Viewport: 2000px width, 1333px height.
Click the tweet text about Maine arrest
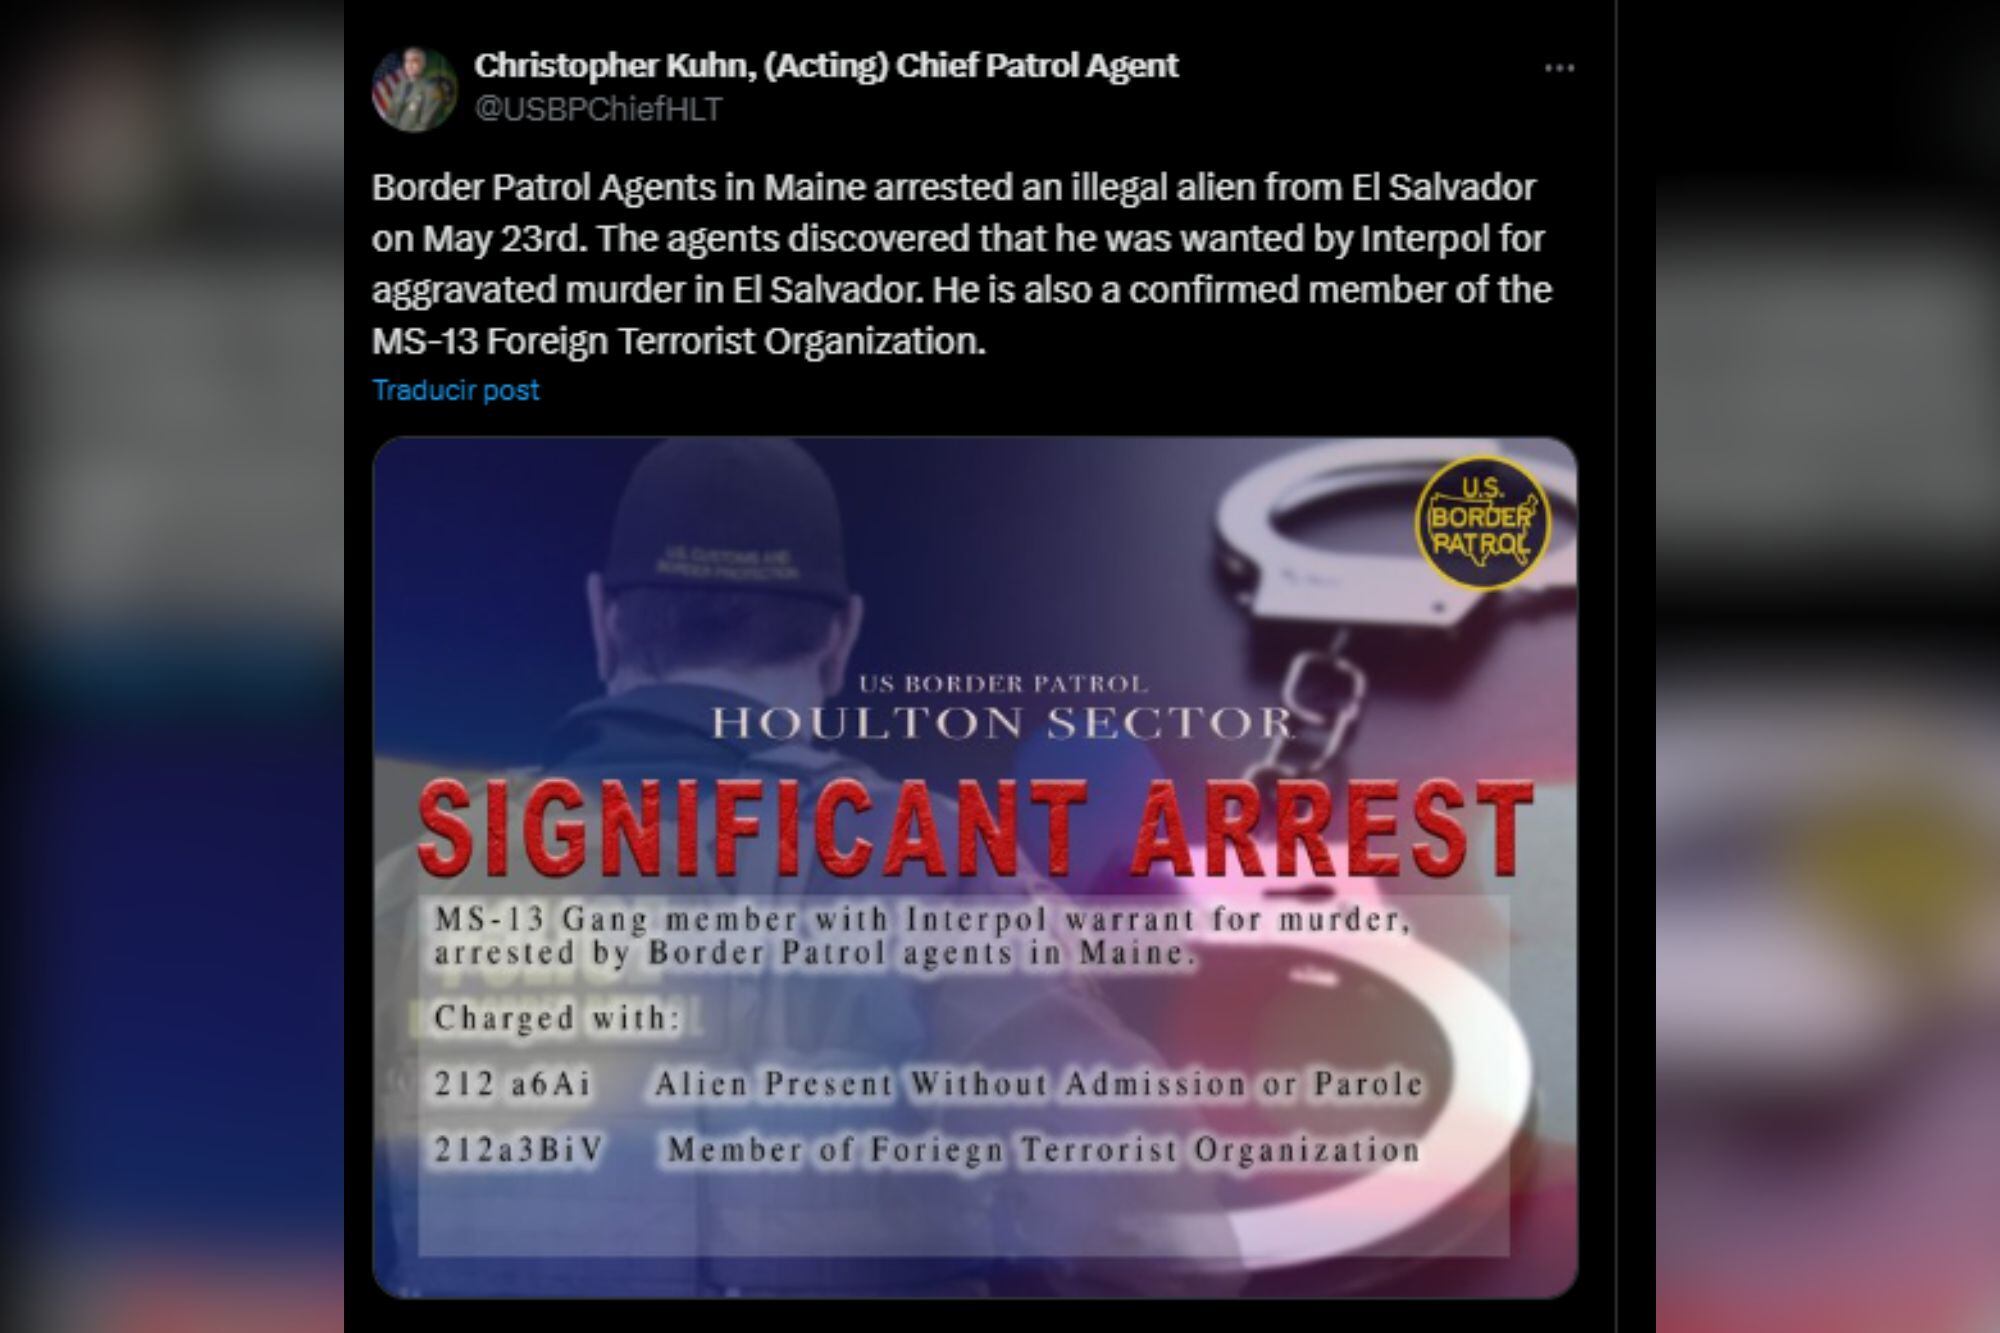tap(962, 264)
